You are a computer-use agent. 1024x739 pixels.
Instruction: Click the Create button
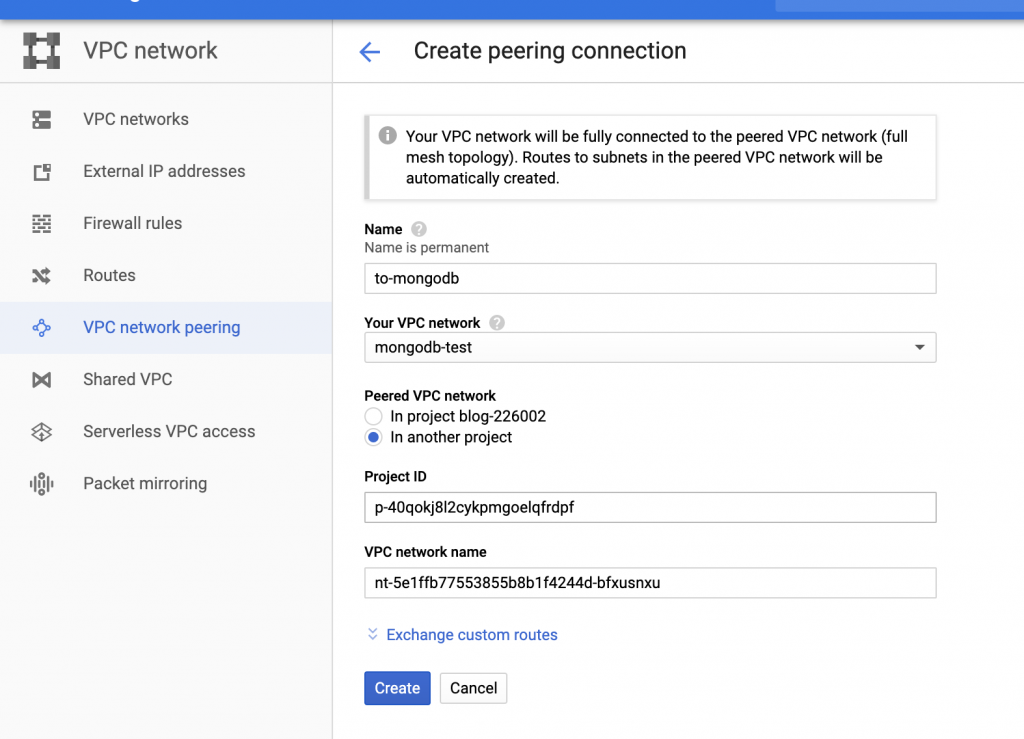click(397, 688)
